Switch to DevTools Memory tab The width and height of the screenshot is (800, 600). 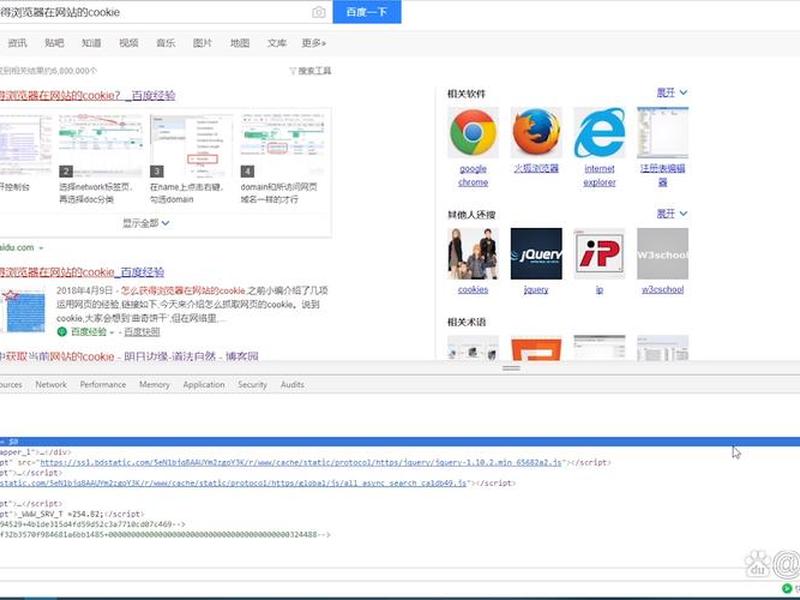pyautogui.click(x=155, y=385)
